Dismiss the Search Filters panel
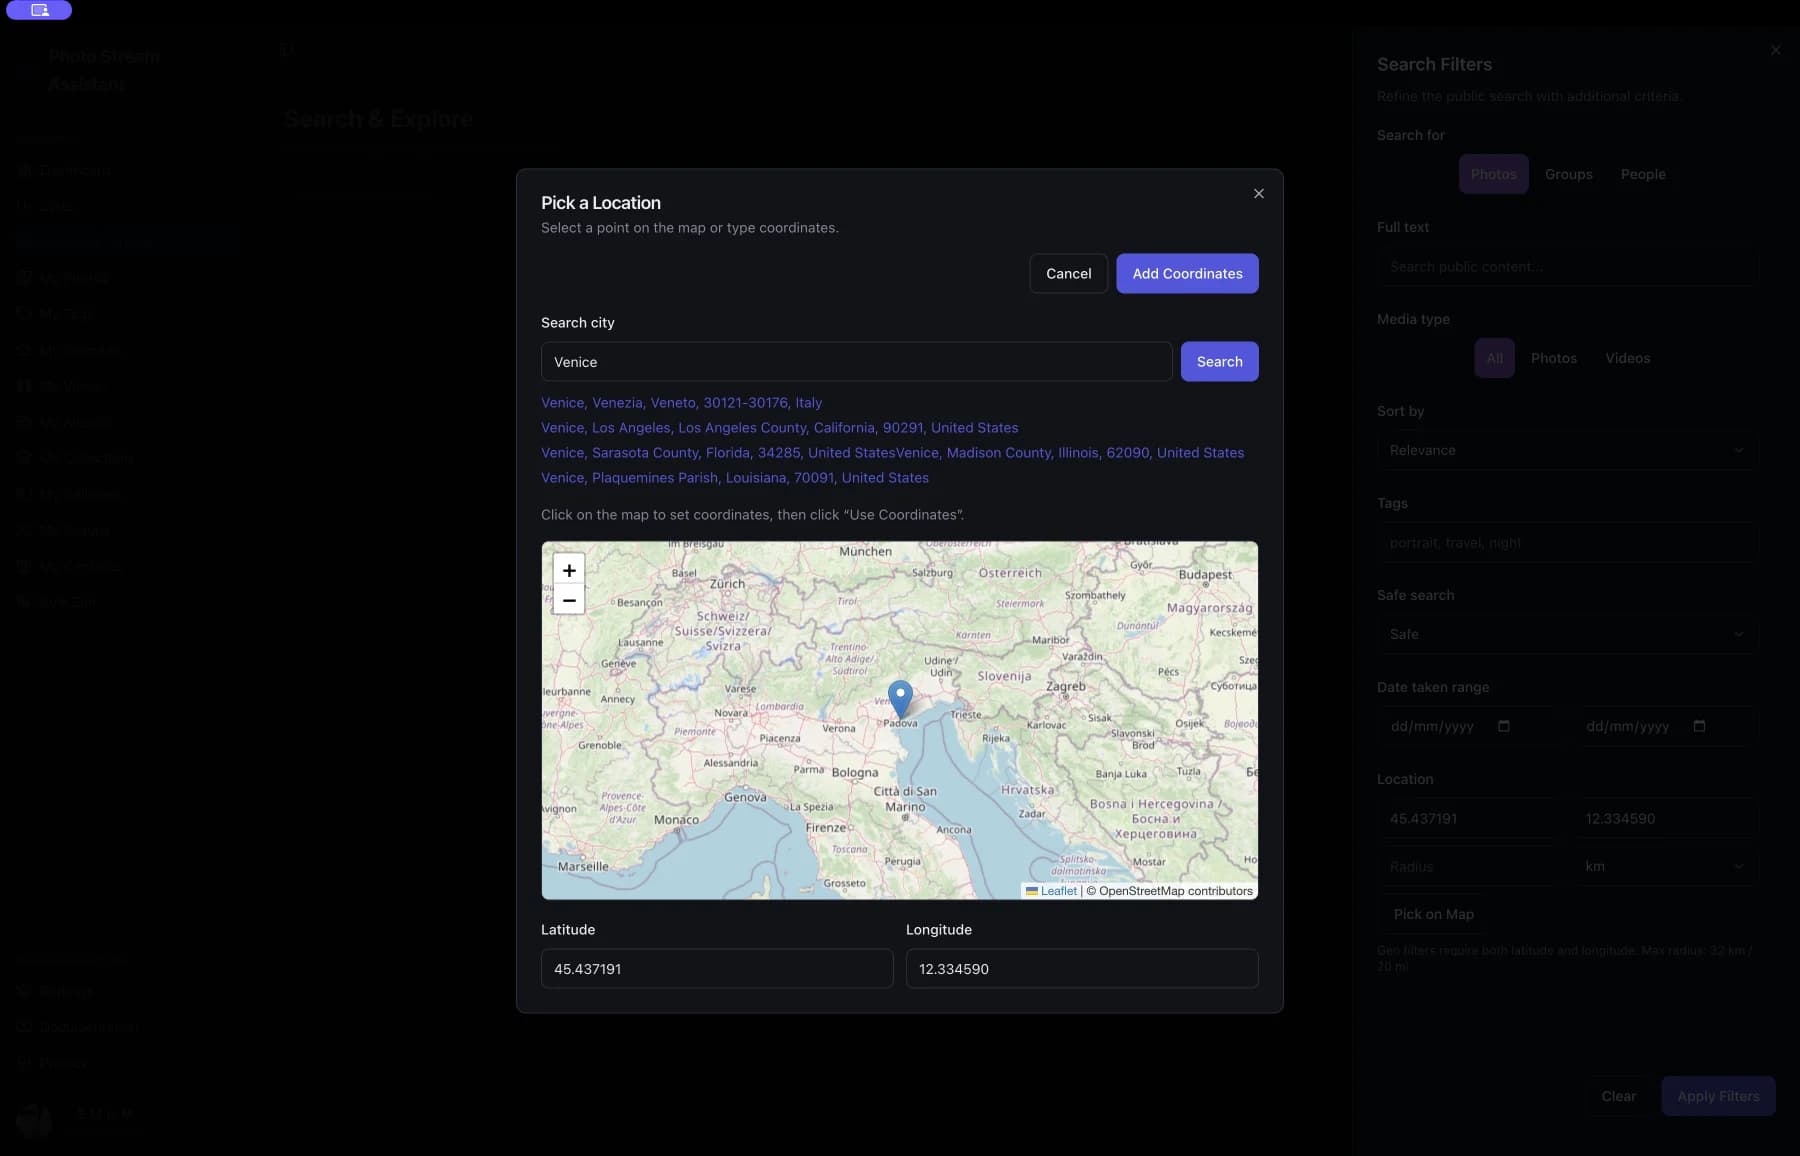 (1775, 49)
